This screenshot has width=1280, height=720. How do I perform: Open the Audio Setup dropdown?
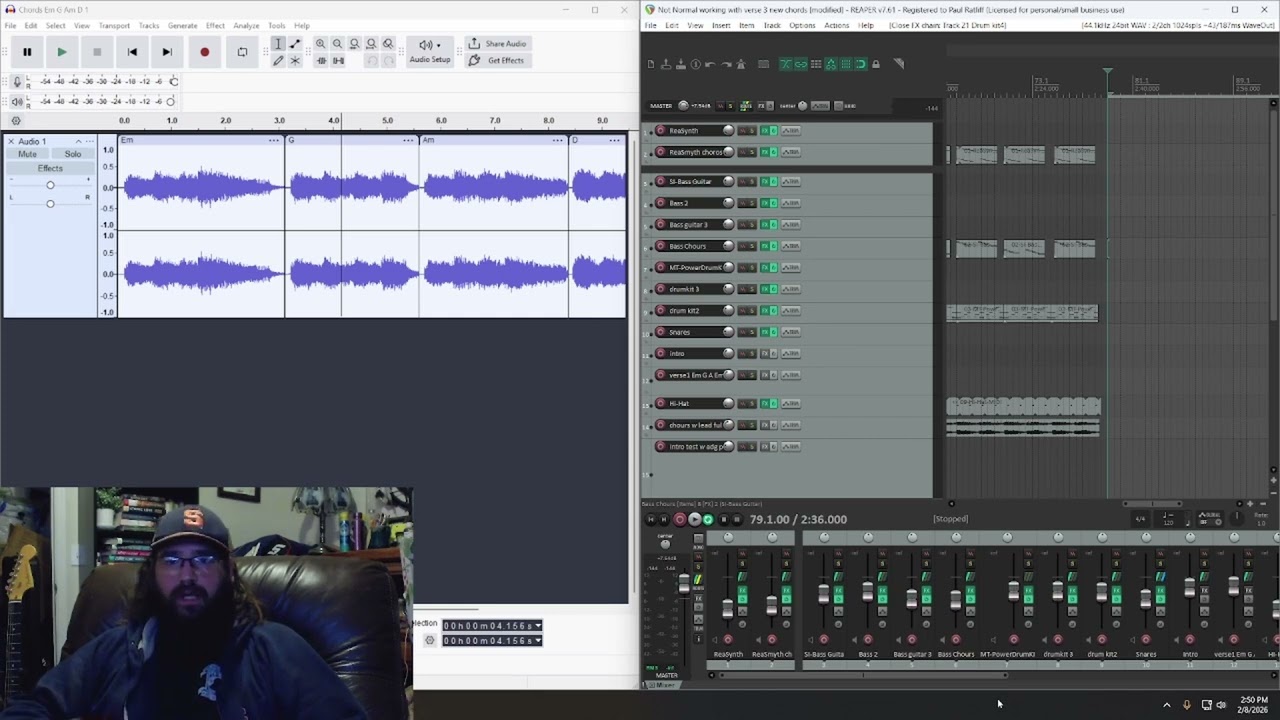[430, 52]
